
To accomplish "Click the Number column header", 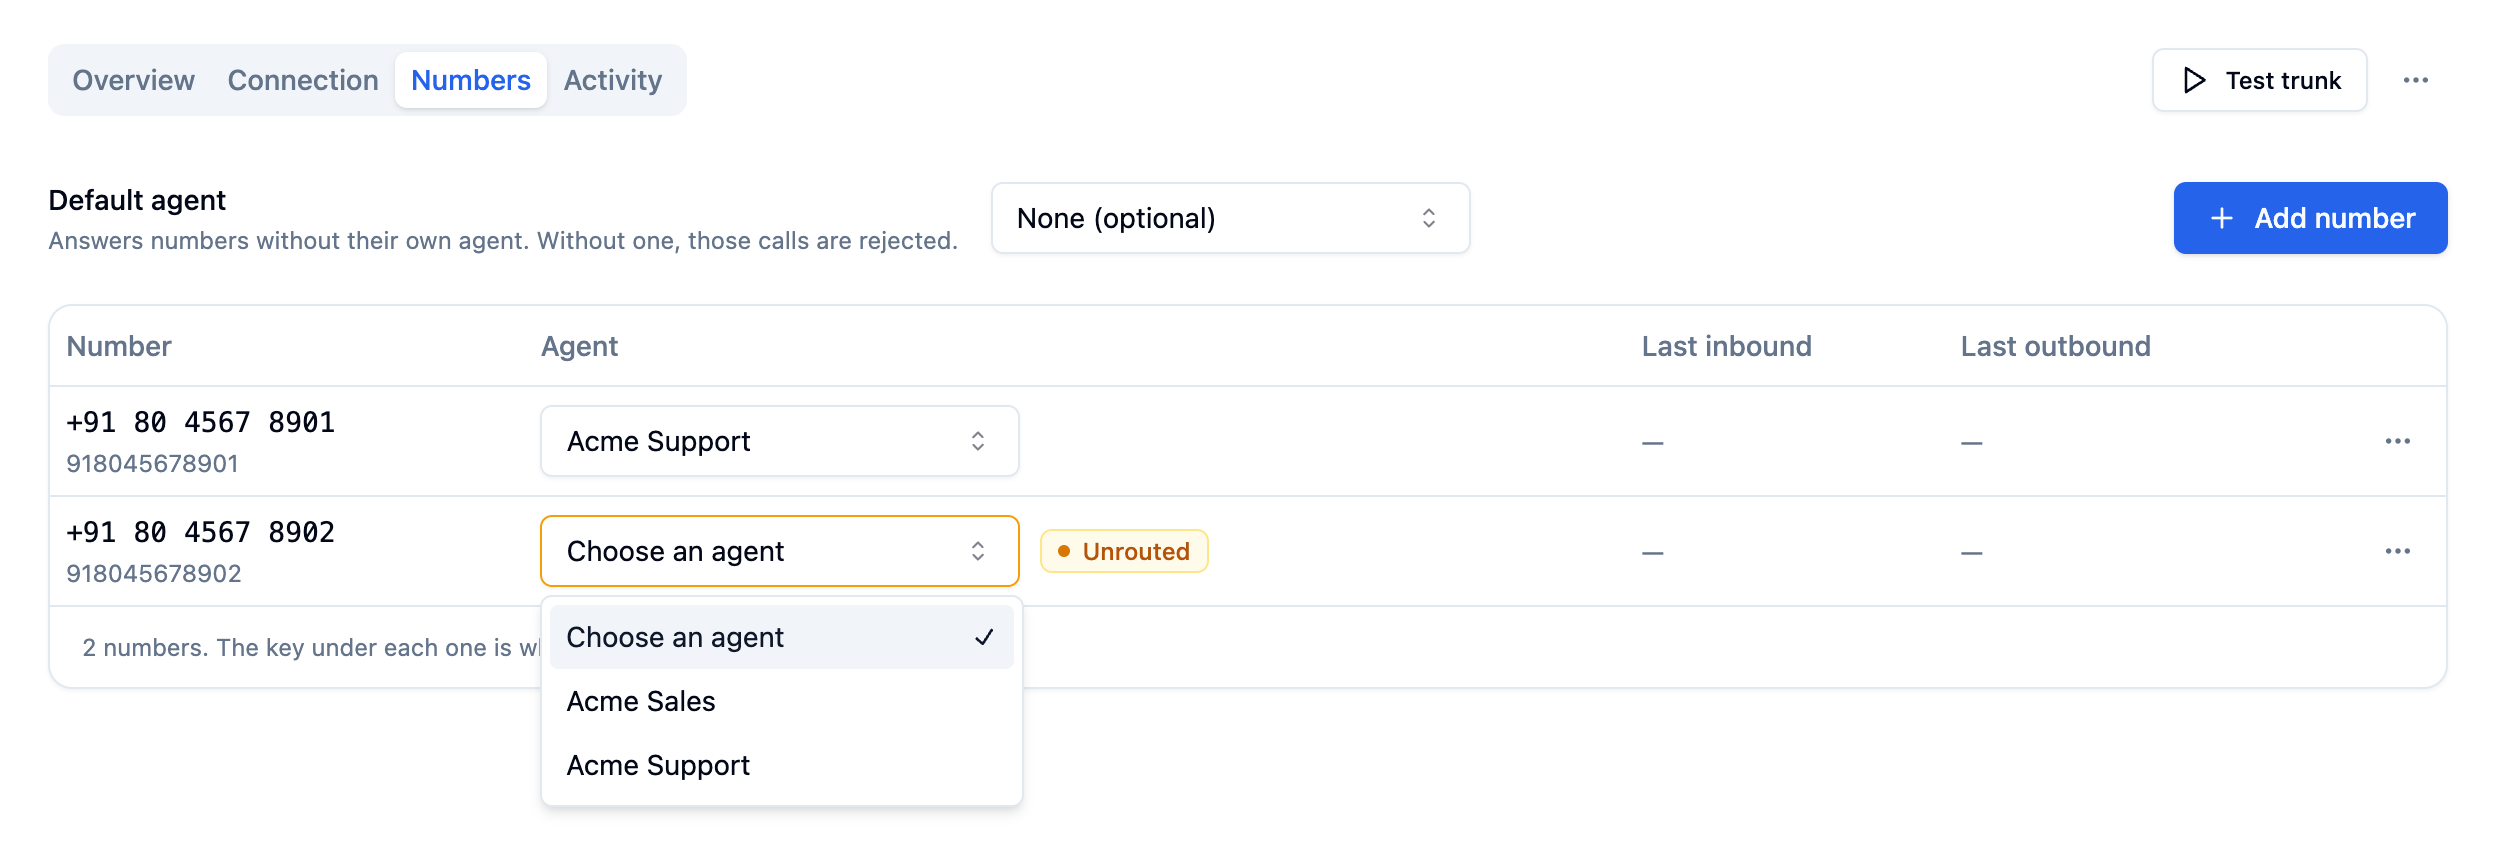I will 119,346.
